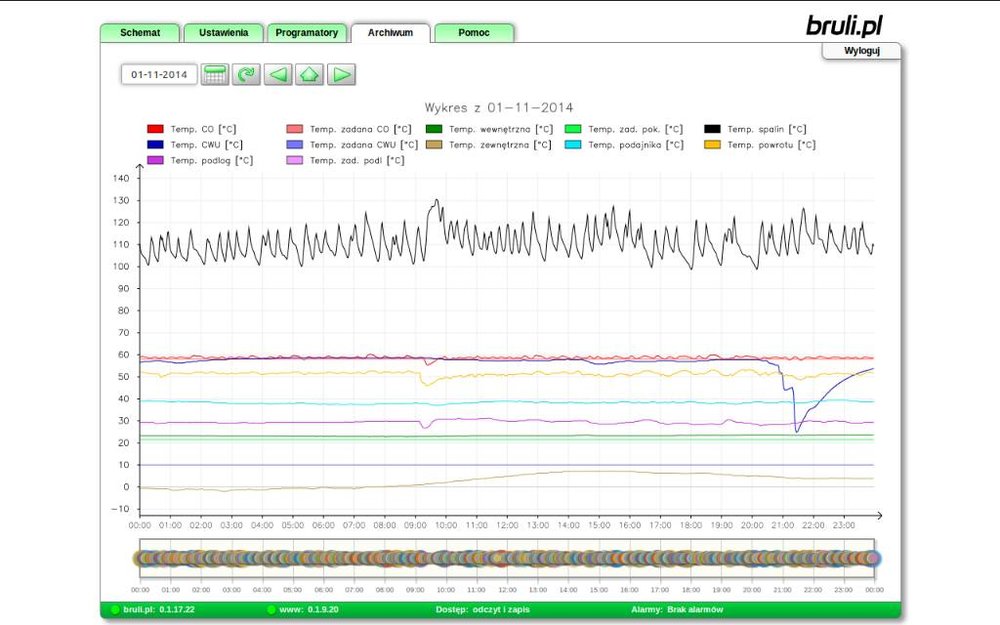Click green status dot next to bruli.pl version
This screenshot has width=1000, height=625.
pos(115,609)
